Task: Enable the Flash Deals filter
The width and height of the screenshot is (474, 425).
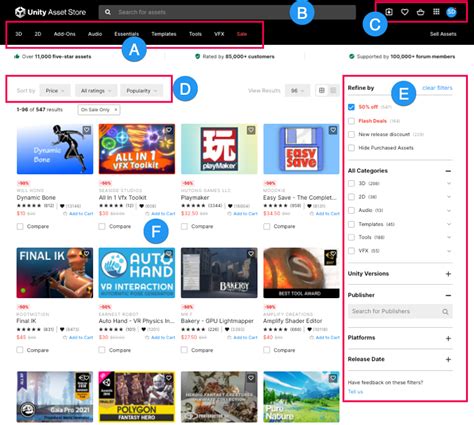Action: point(351,121)
